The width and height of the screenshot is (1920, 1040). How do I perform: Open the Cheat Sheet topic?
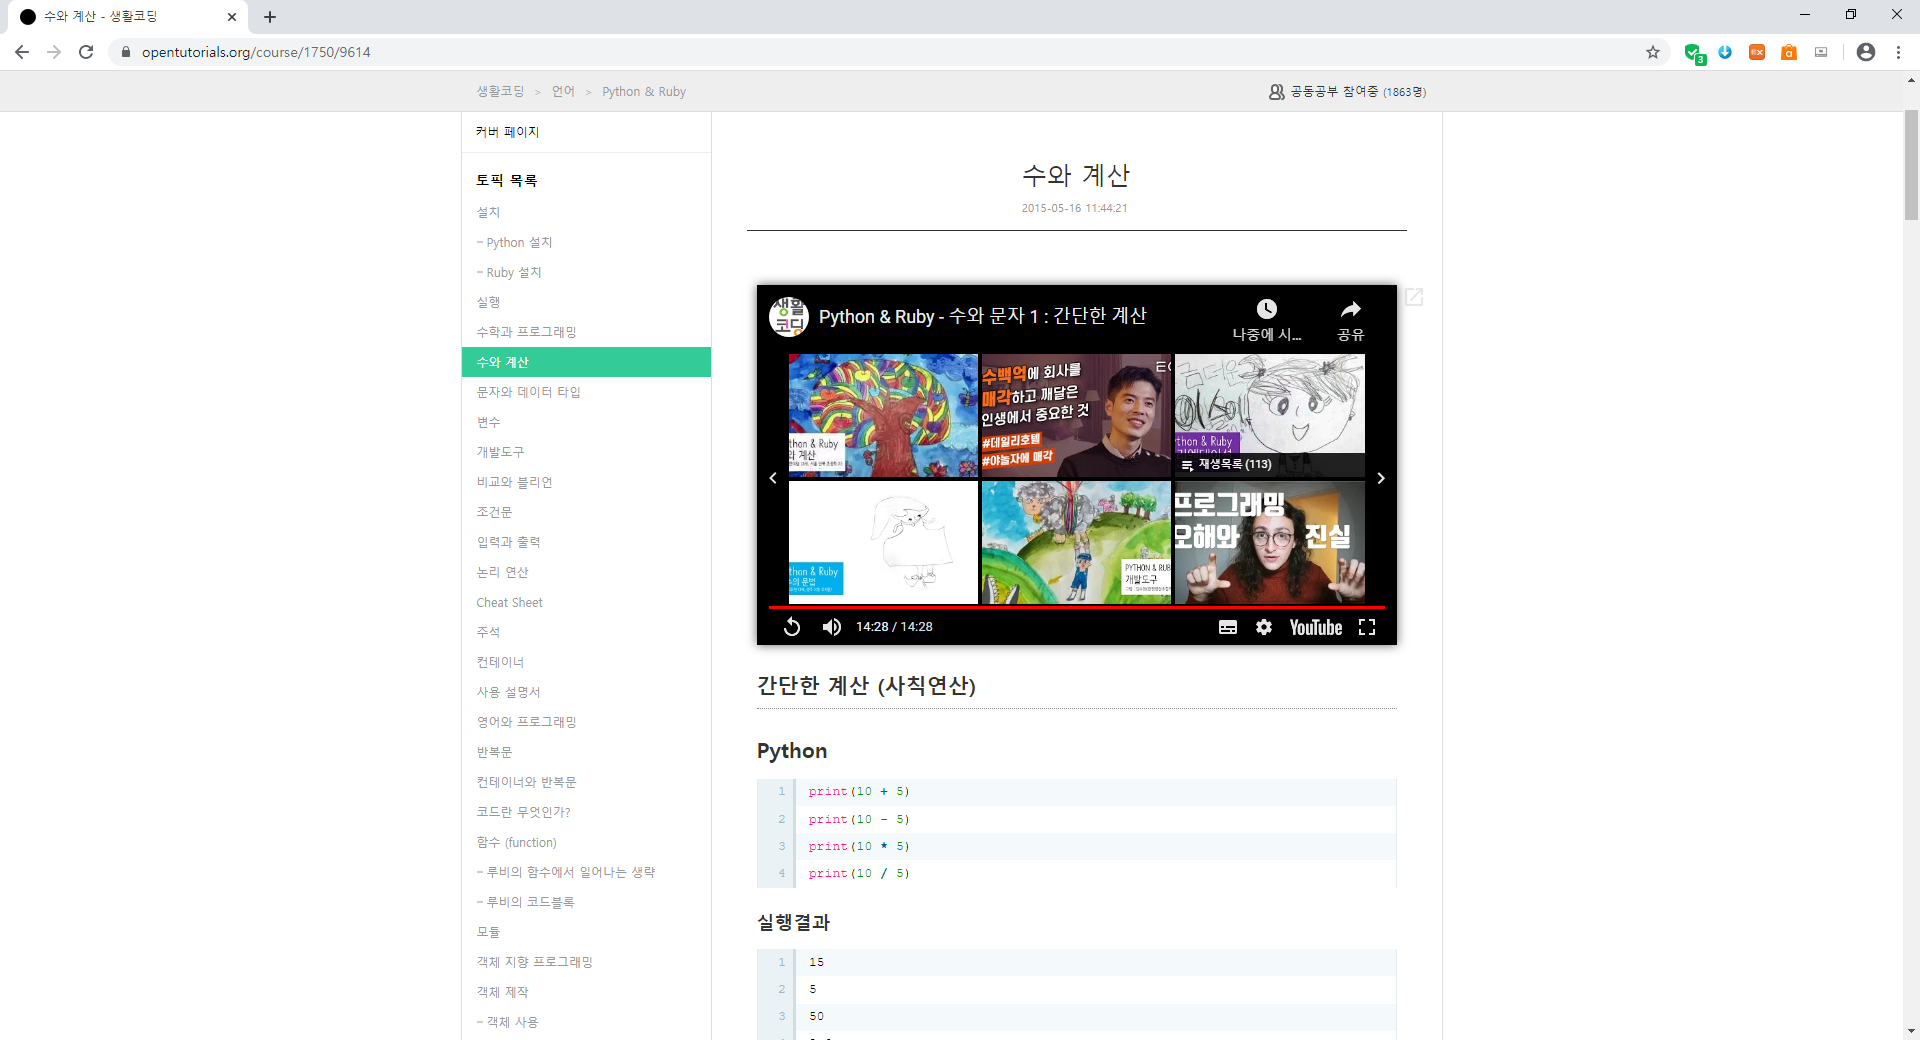tap(509, 602)
